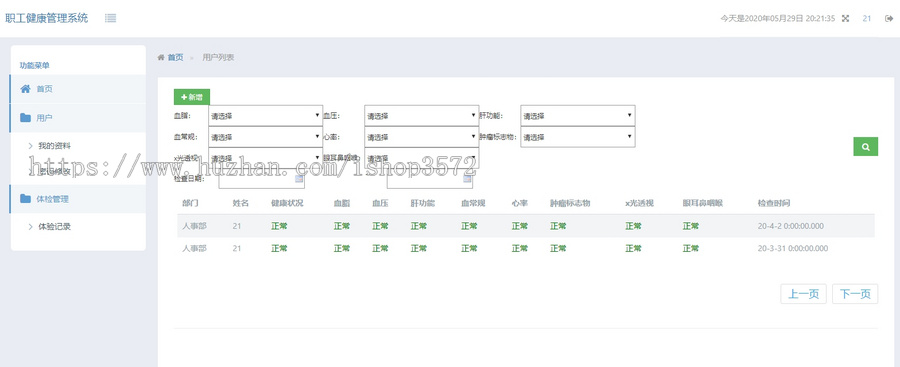Image resolution: width=900 pixels, height=367 pixels.
Task: Click the 部门 column header
Action: (191, 203)
